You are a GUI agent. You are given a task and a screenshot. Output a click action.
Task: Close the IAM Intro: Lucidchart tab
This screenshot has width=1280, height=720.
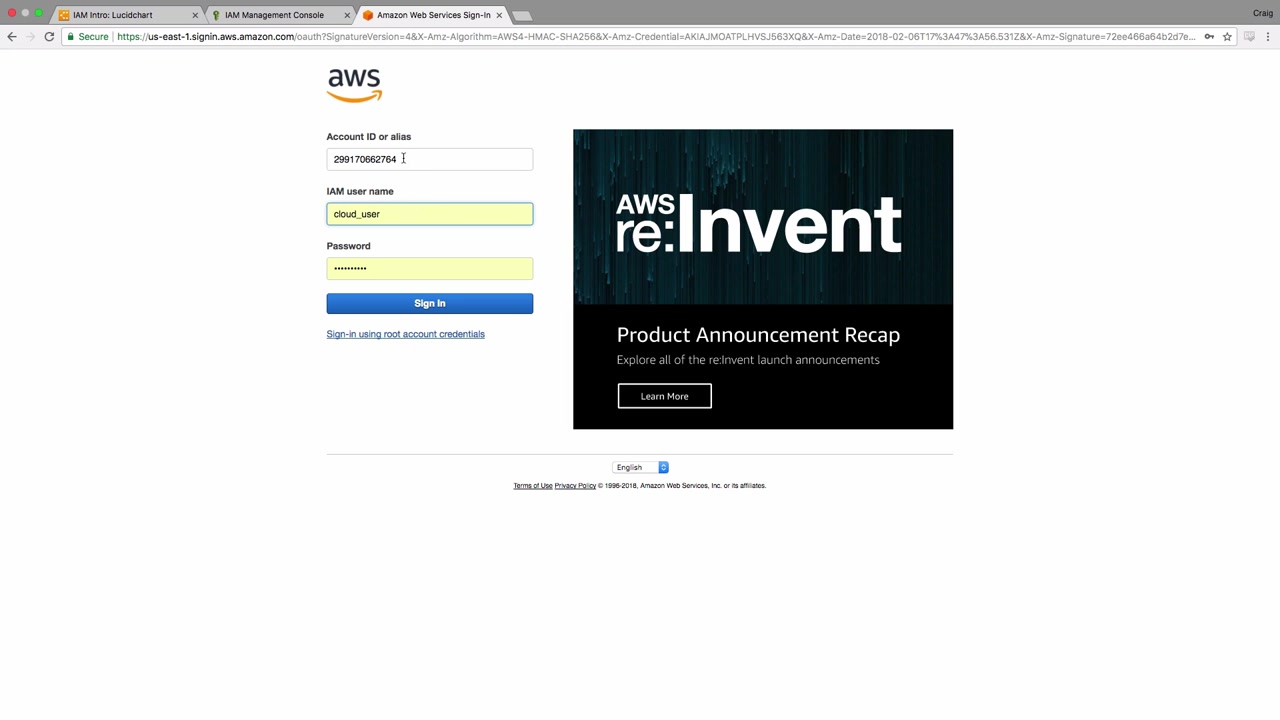195,15
